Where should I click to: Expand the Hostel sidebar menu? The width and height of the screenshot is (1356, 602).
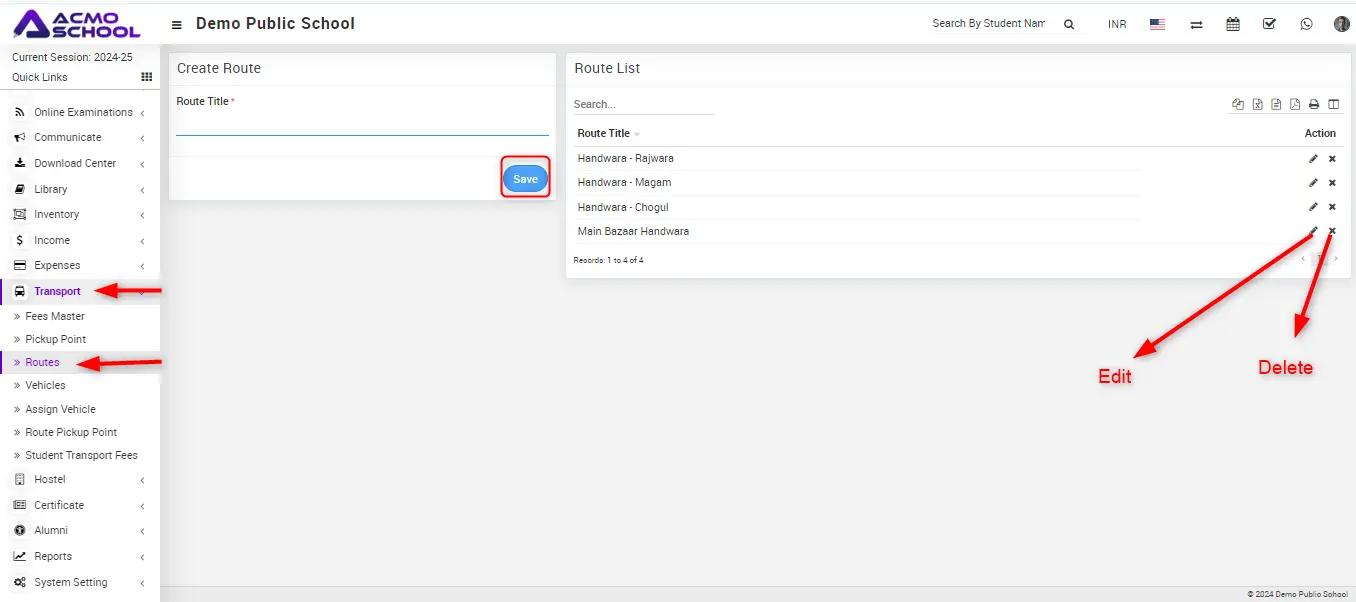coord(50,479)
